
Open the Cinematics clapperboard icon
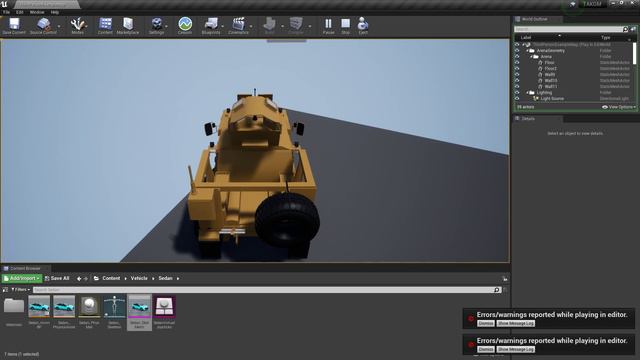click(238, 24)
